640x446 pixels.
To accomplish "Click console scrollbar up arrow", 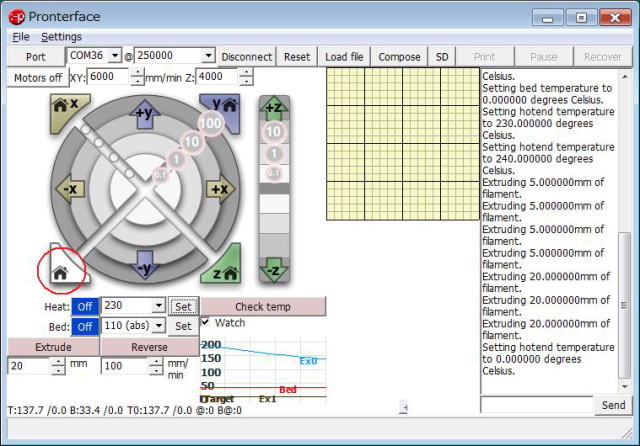I will pyautogui.click(x=624, y=76).
